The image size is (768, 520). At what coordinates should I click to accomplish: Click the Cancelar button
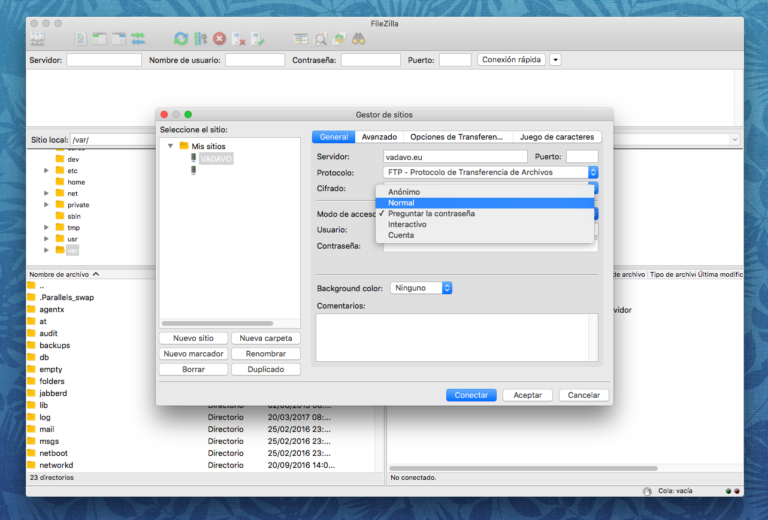tap(583, 395)
